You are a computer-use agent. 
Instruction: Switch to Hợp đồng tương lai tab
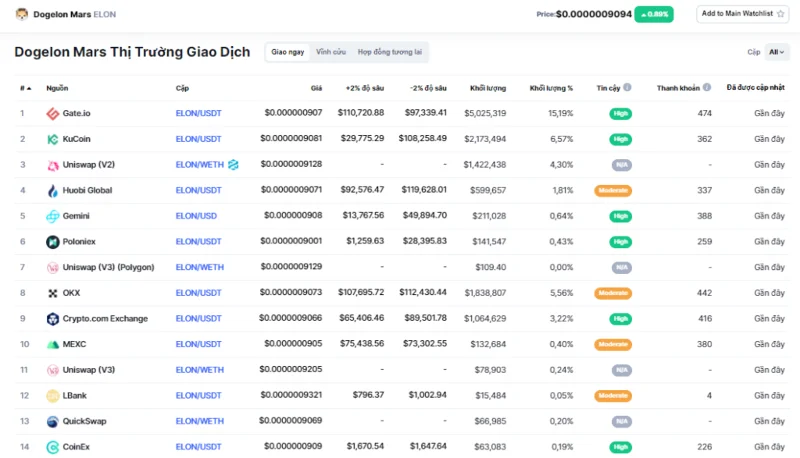390,52
